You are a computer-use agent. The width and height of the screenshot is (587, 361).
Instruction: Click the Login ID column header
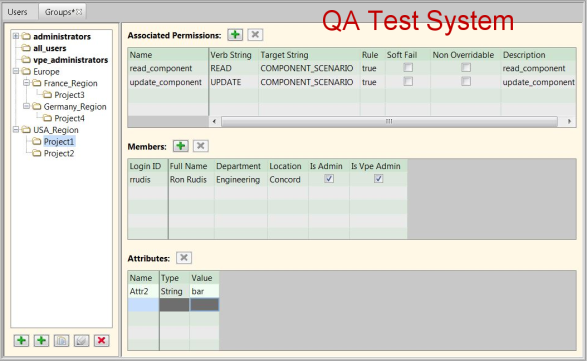pos(147,166)
